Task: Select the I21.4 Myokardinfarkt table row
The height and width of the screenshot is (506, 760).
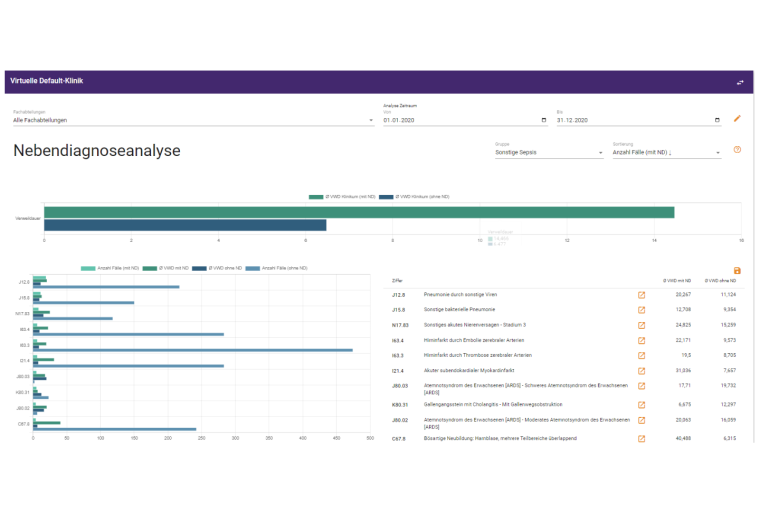Action: pyautogui.click(x=500, y=370)
